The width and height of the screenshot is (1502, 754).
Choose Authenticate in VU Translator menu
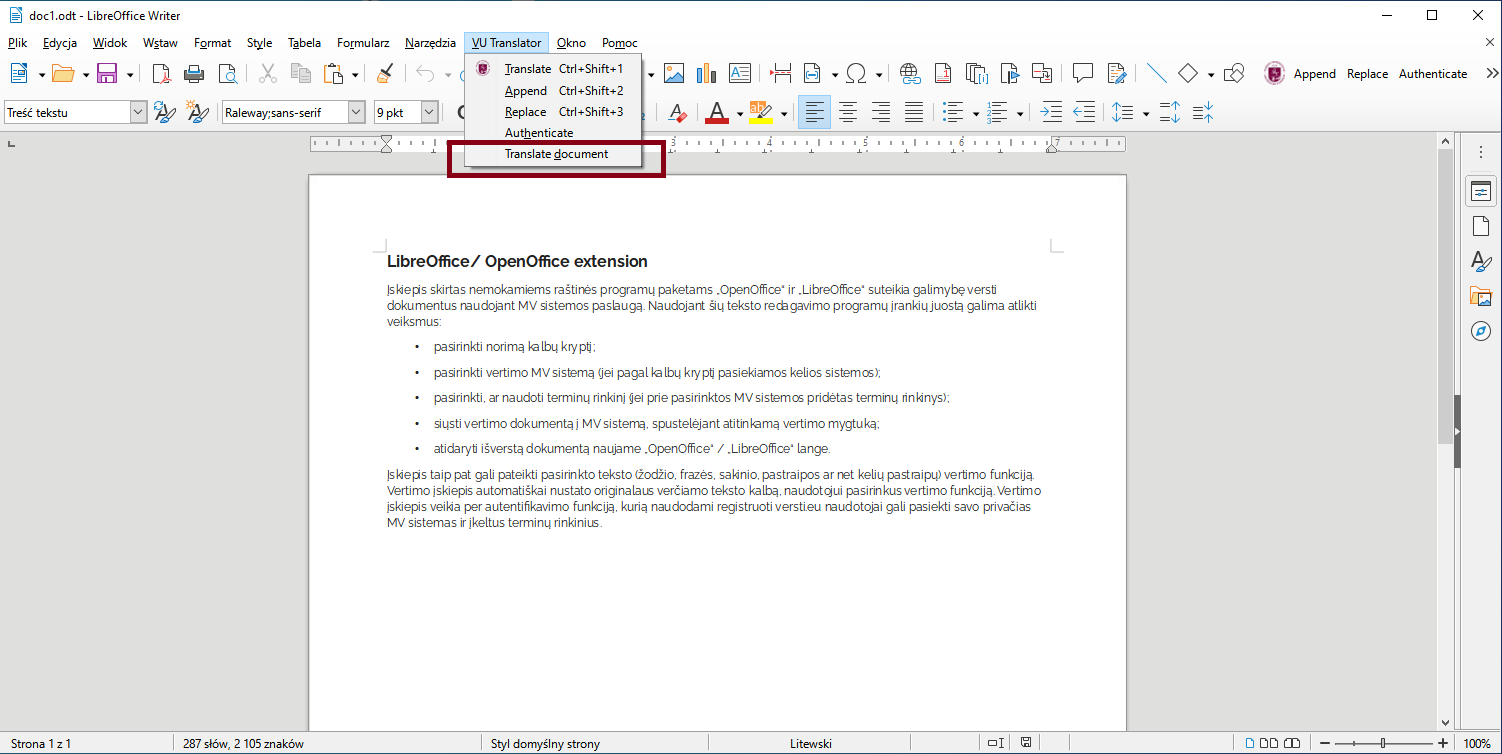coord(554,133)
